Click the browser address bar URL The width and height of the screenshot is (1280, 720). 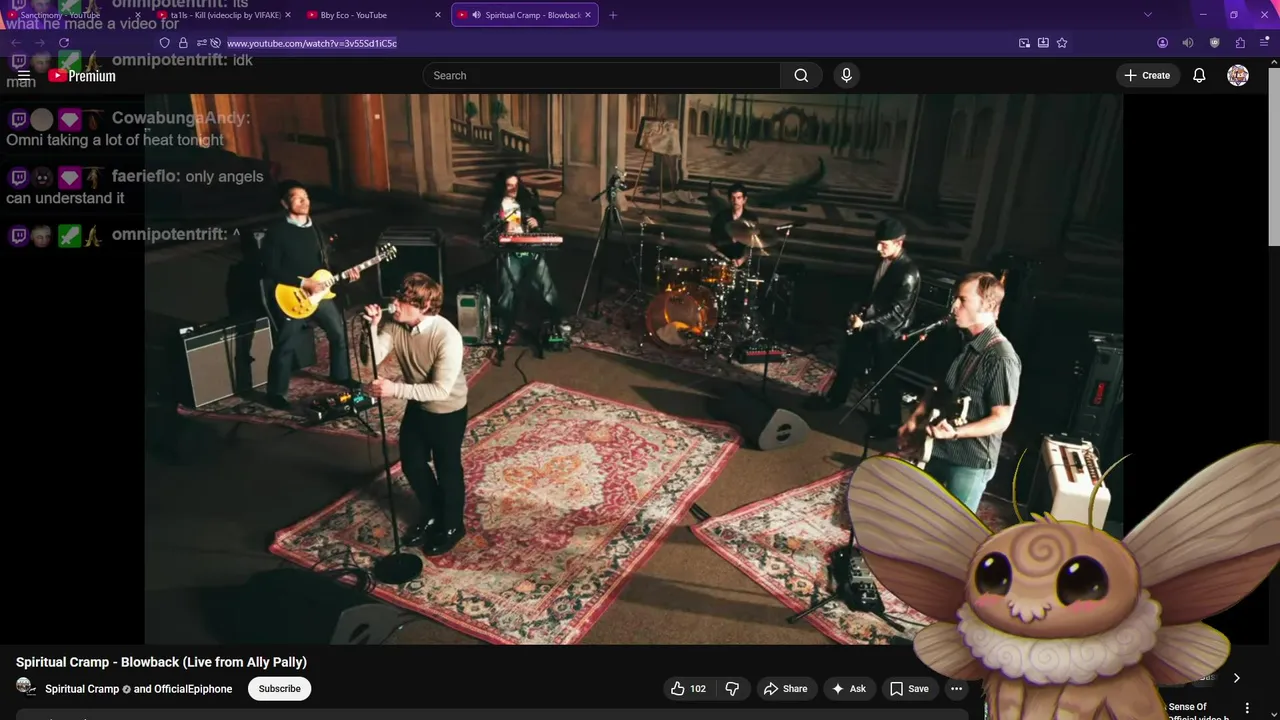point(312,43)
